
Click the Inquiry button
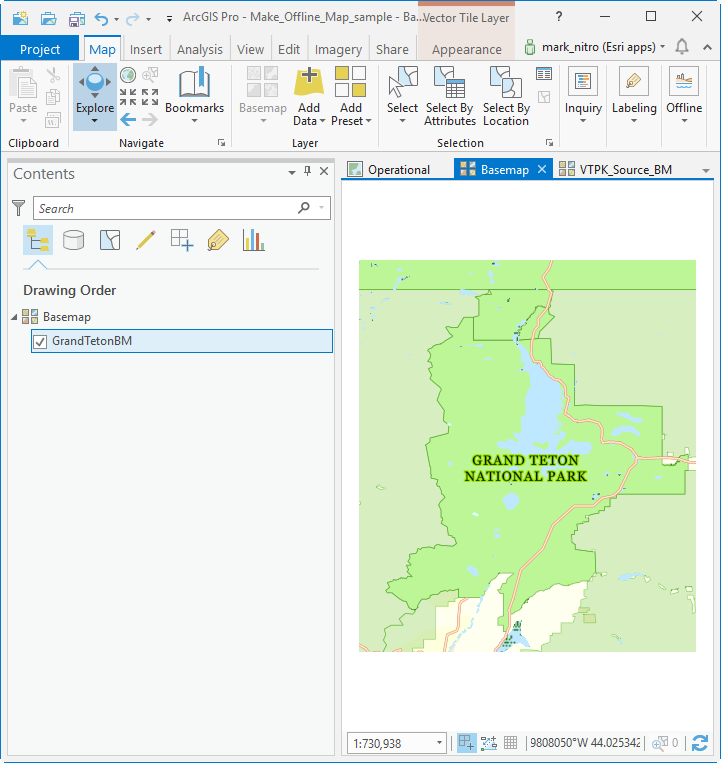[x=583, y=96]
